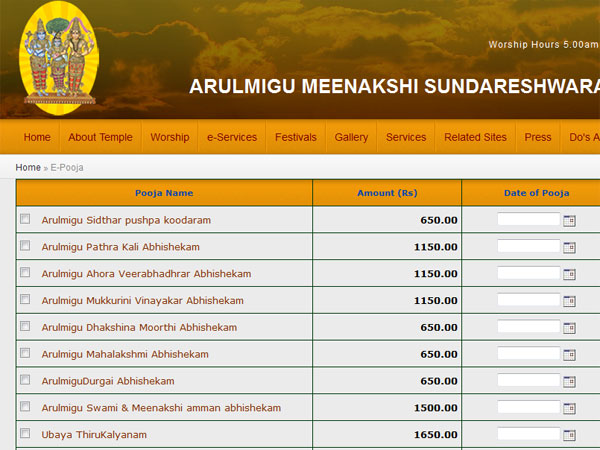The height and width of the screenshot is (450, 600).
Task: Open calendar icon for Dhakshina Moorthi Abhishekam
Action: [569, 328]
